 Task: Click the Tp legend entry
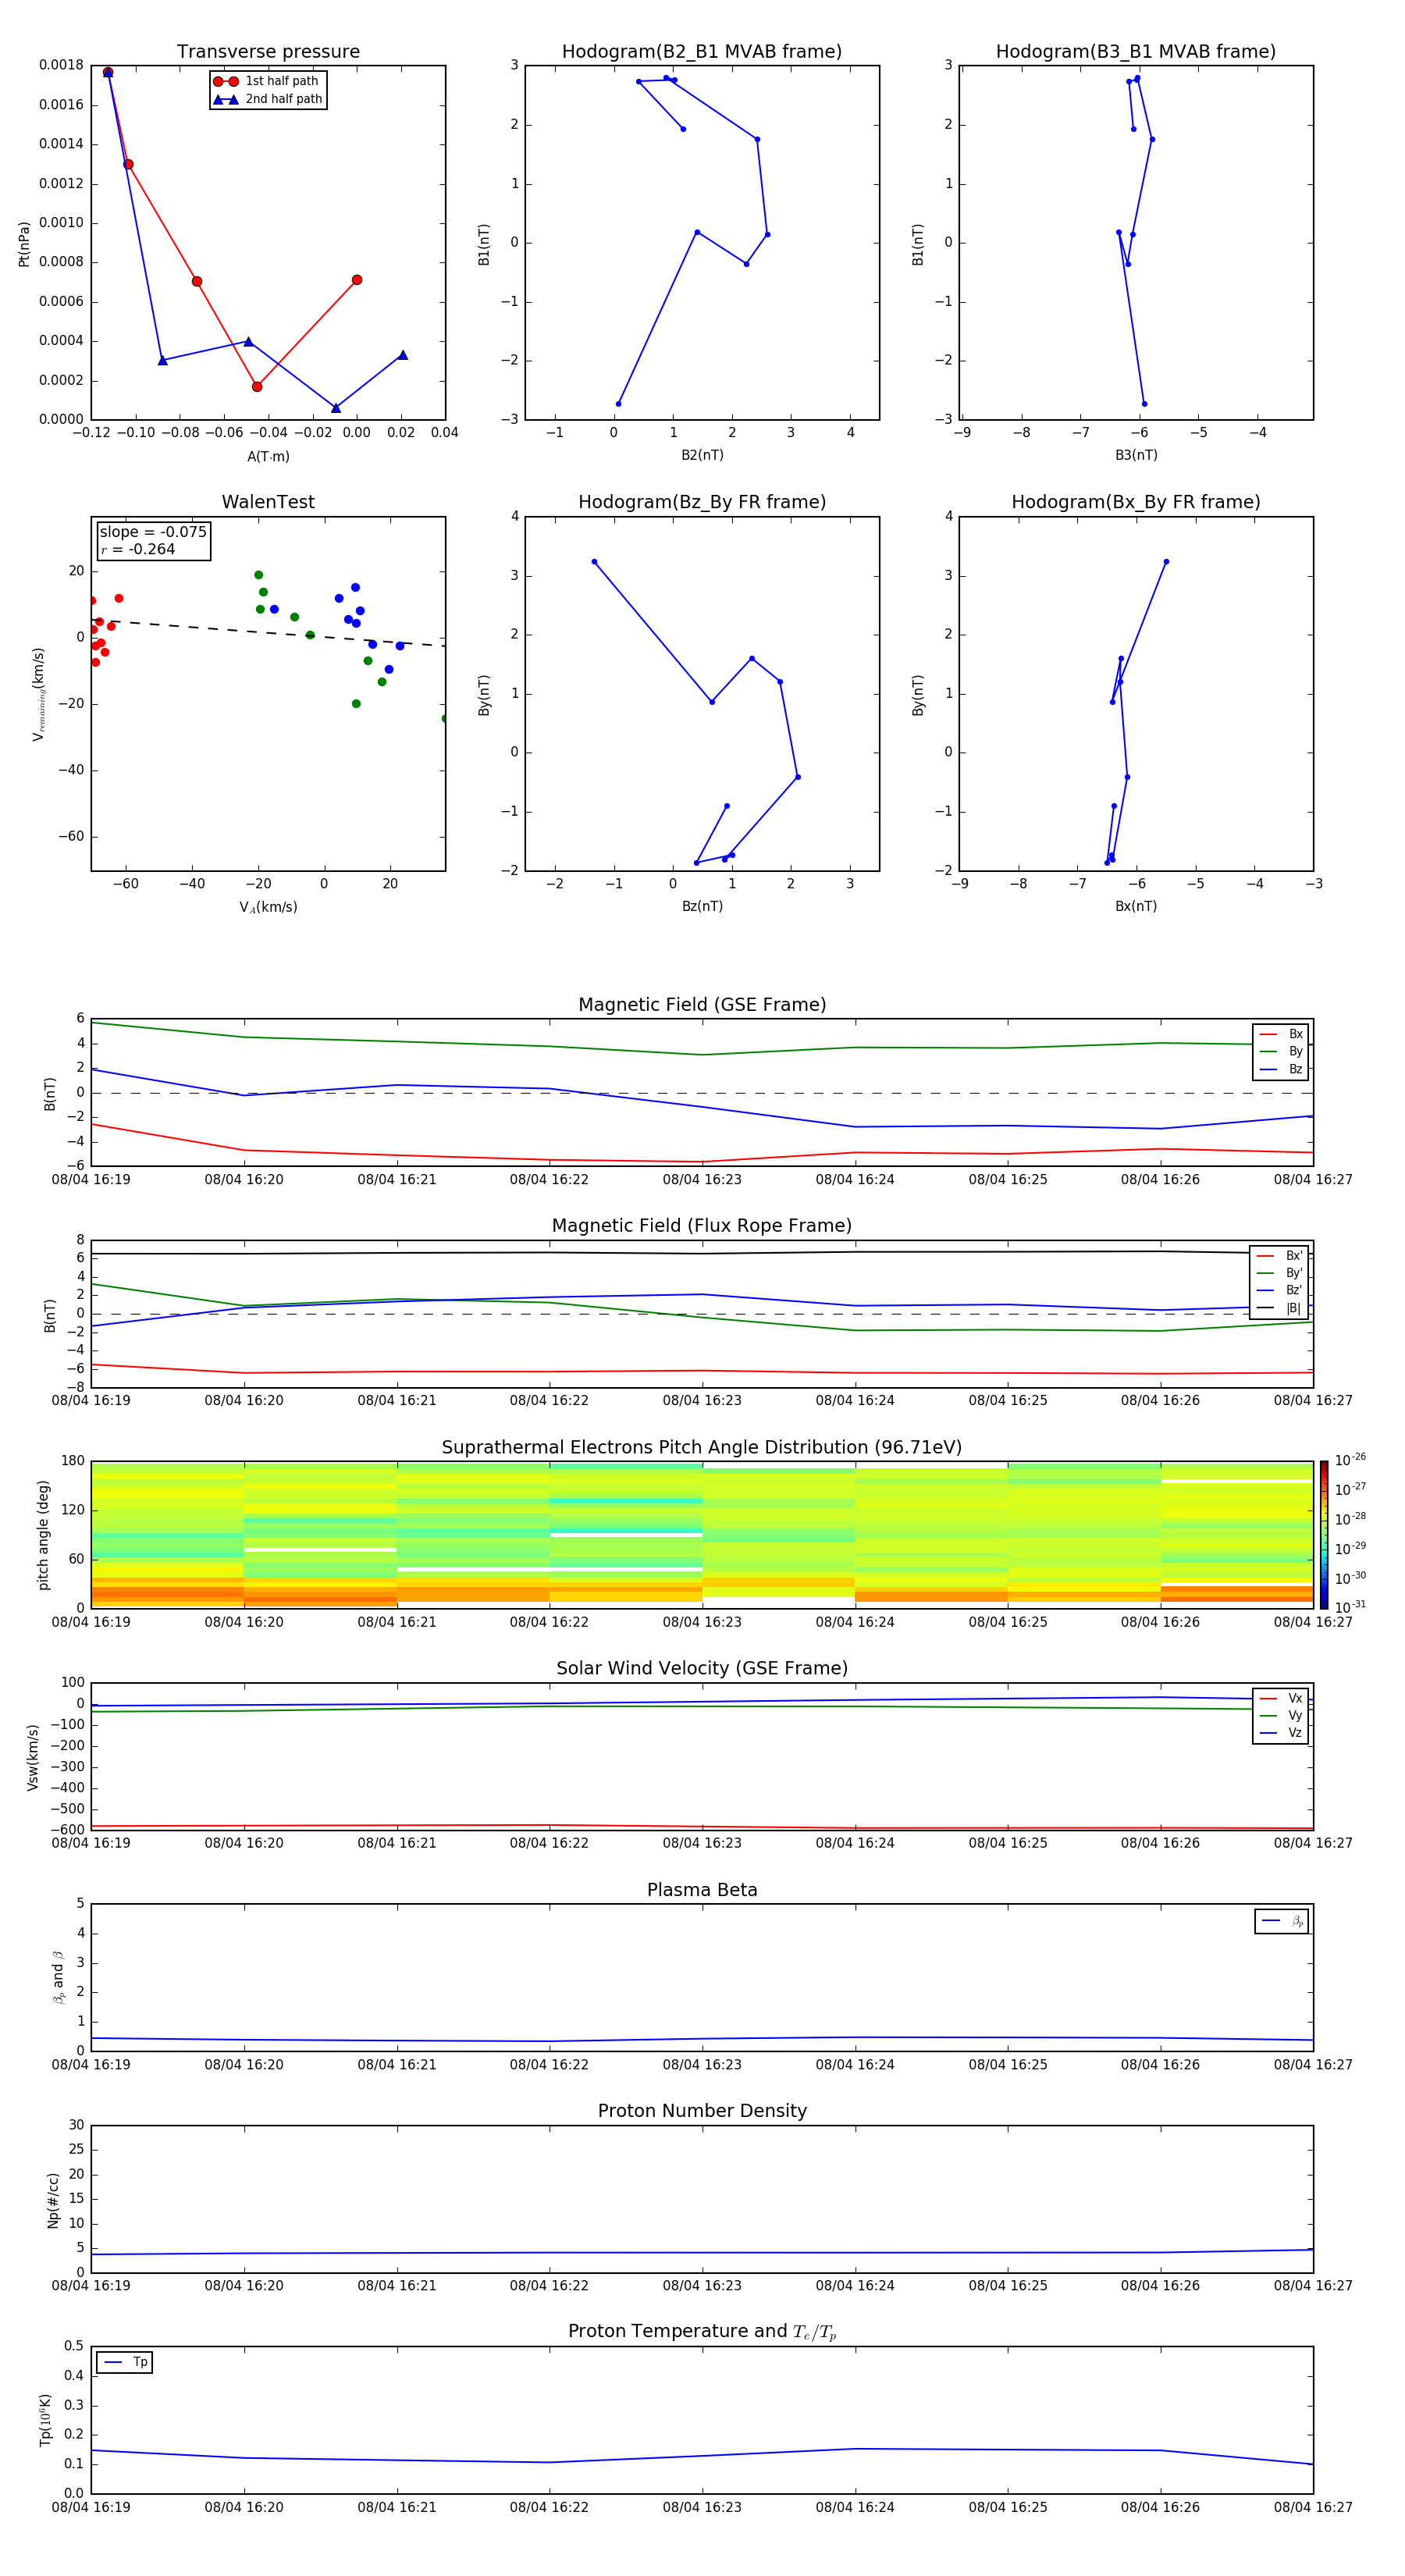125,2362
